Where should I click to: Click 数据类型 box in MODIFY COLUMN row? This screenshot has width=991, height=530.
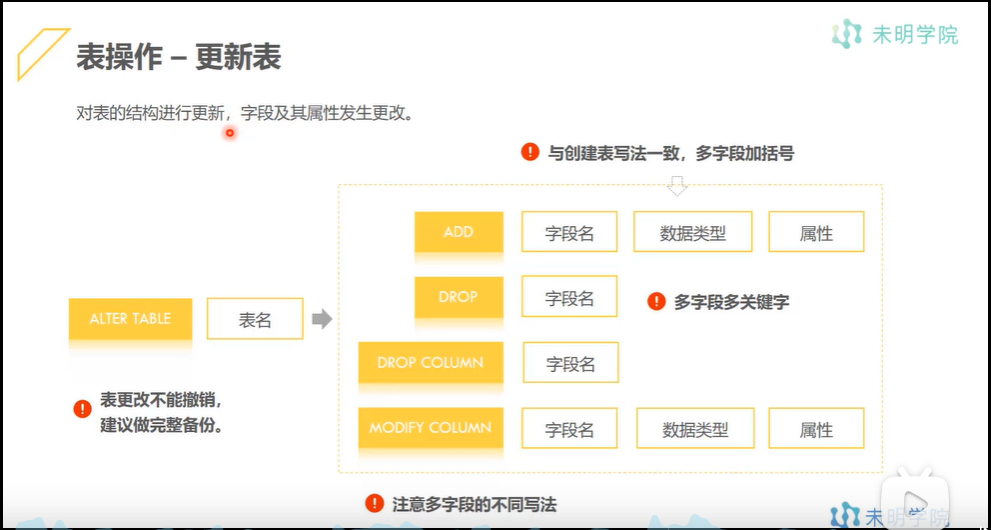pyautogui.click(x=695, y=428)
